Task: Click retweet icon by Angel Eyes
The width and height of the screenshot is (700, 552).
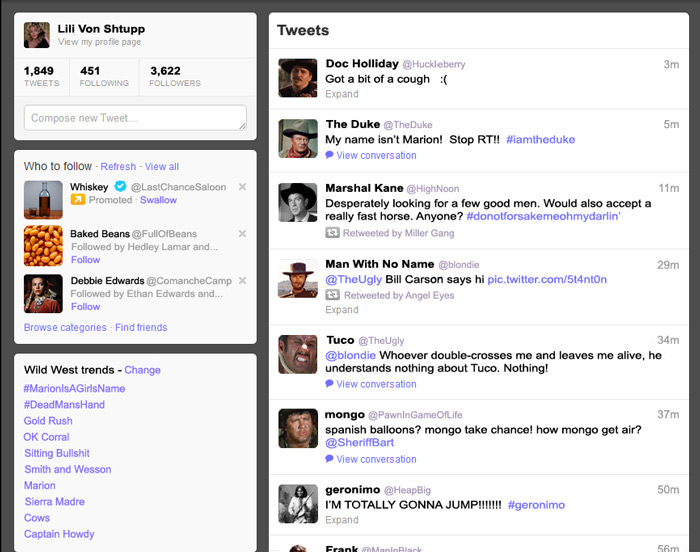Action: click(332, 295)
